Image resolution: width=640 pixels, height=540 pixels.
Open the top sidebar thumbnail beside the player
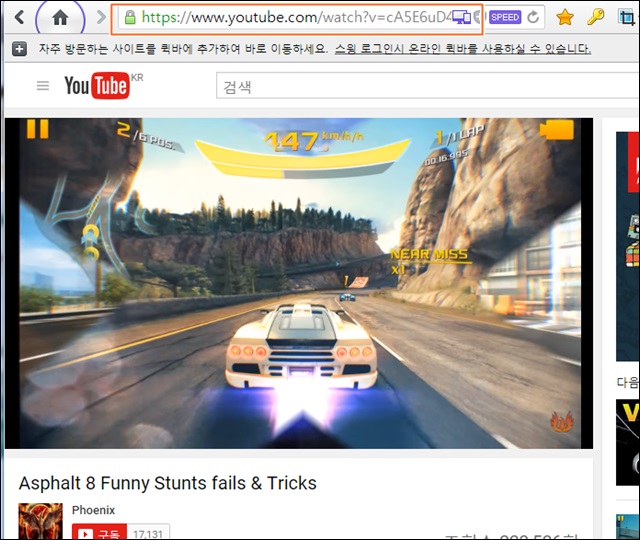[628, 246]
